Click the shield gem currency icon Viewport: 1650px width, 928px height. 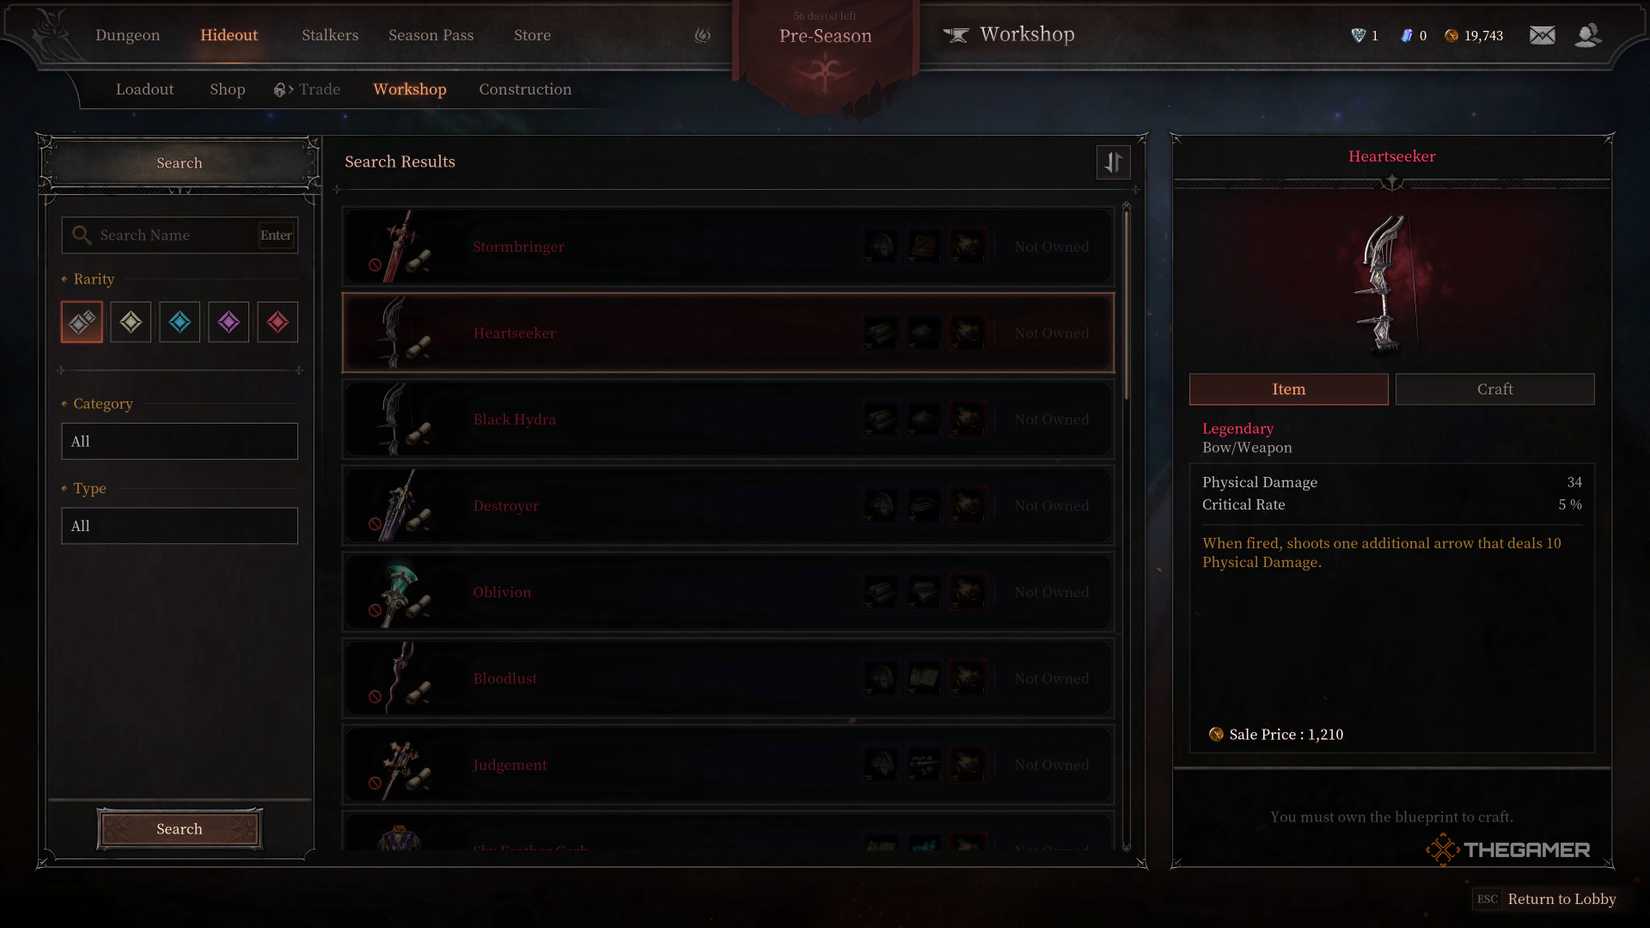(x=1358, y=35)
